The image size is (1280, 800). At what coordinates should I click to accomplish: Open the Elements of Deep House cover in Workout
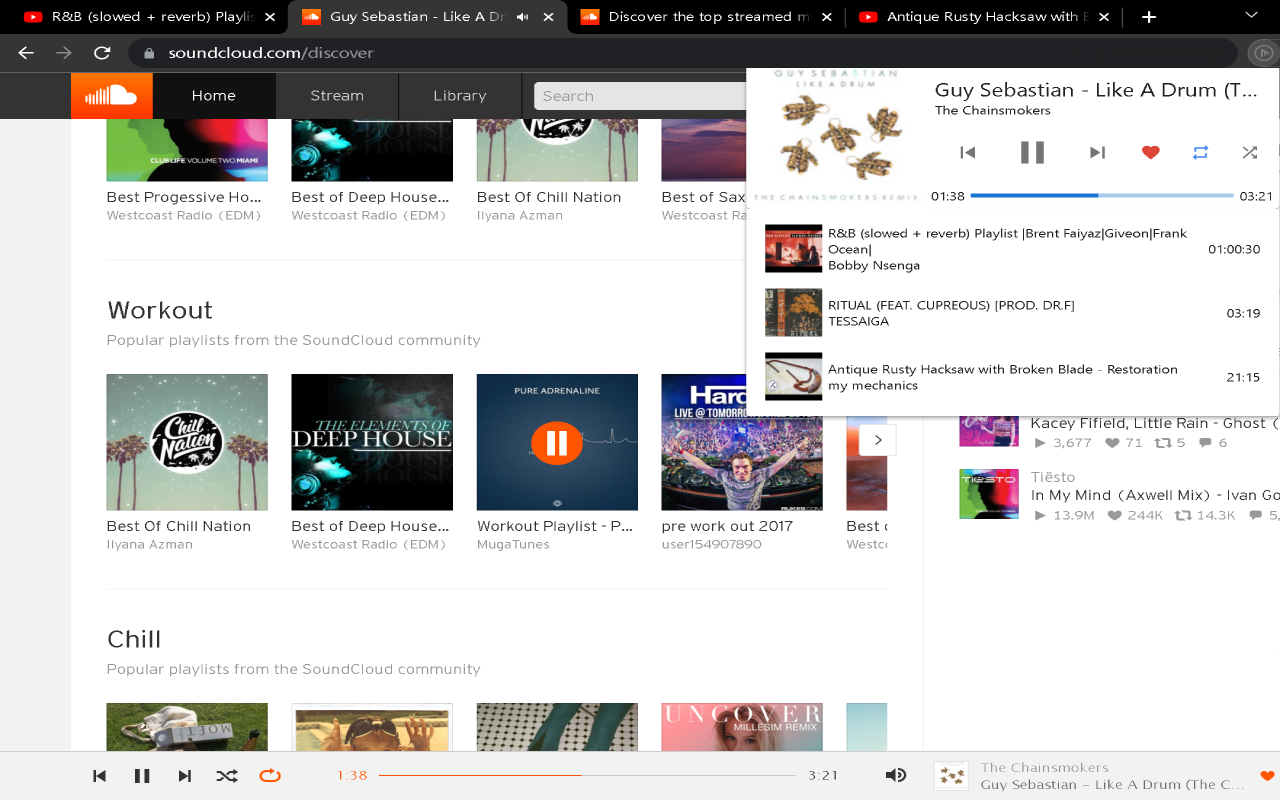(x=372, y=442)
